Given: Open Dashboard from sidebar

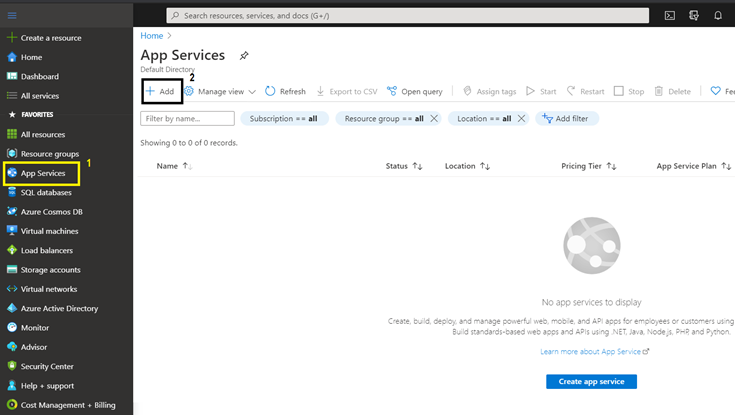Looking at the screenshot, I should 40,76.
